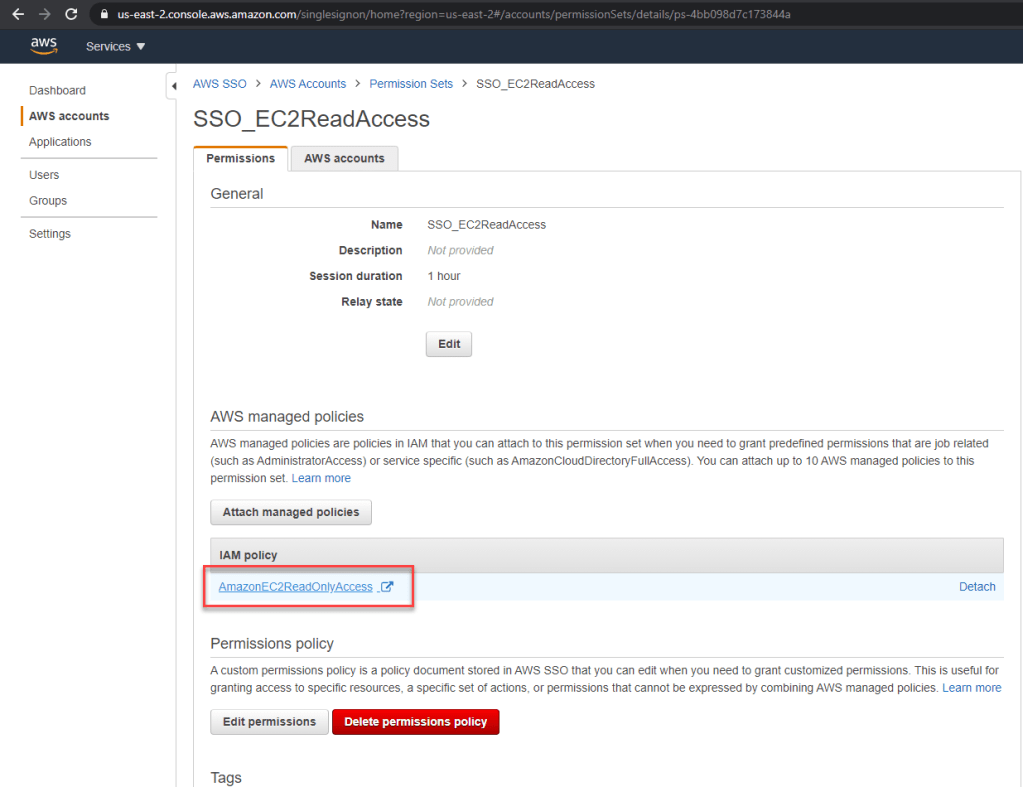Image resolution: width=1023 pixels, height=787 pixels.
Task: Go to Users in the sidebar
Action: coord(44,175)
